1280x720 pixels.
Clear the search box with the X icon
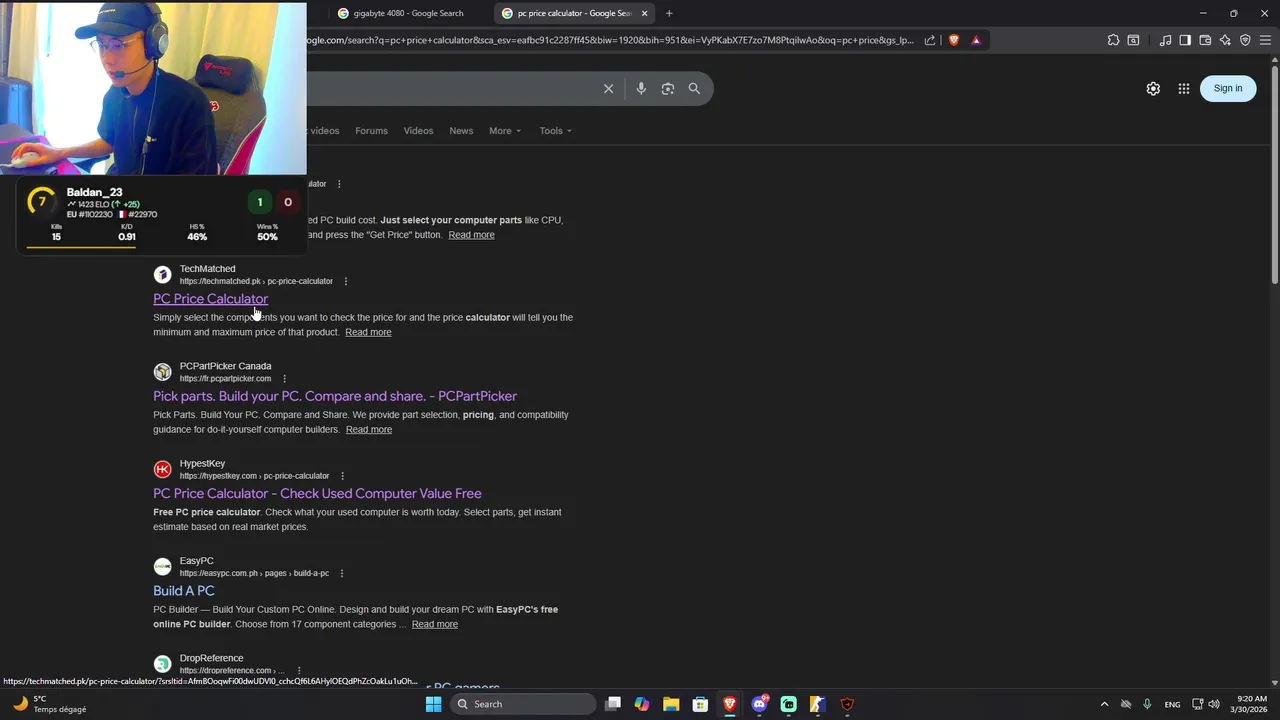(608, 88)
